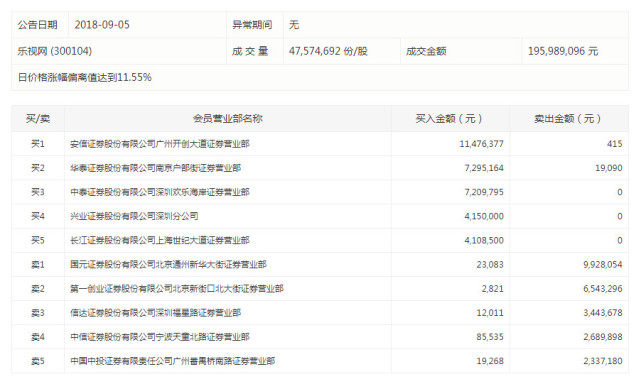Select the 卖5 row label
Image resolution: width=641 pixels, height=379 pixels.
pyautogui.click(x=38, y=361)
